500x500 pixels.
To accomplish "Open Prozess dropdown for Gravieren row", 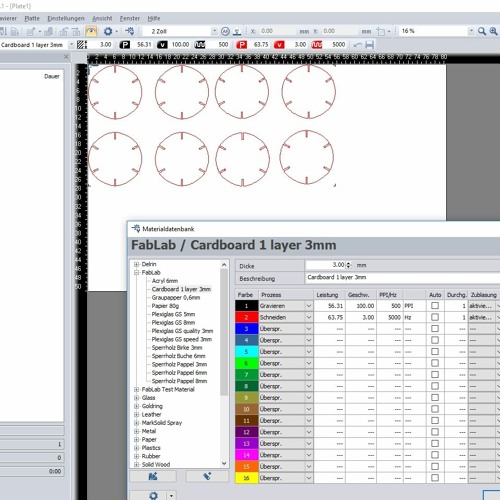I will coord(309,306).
